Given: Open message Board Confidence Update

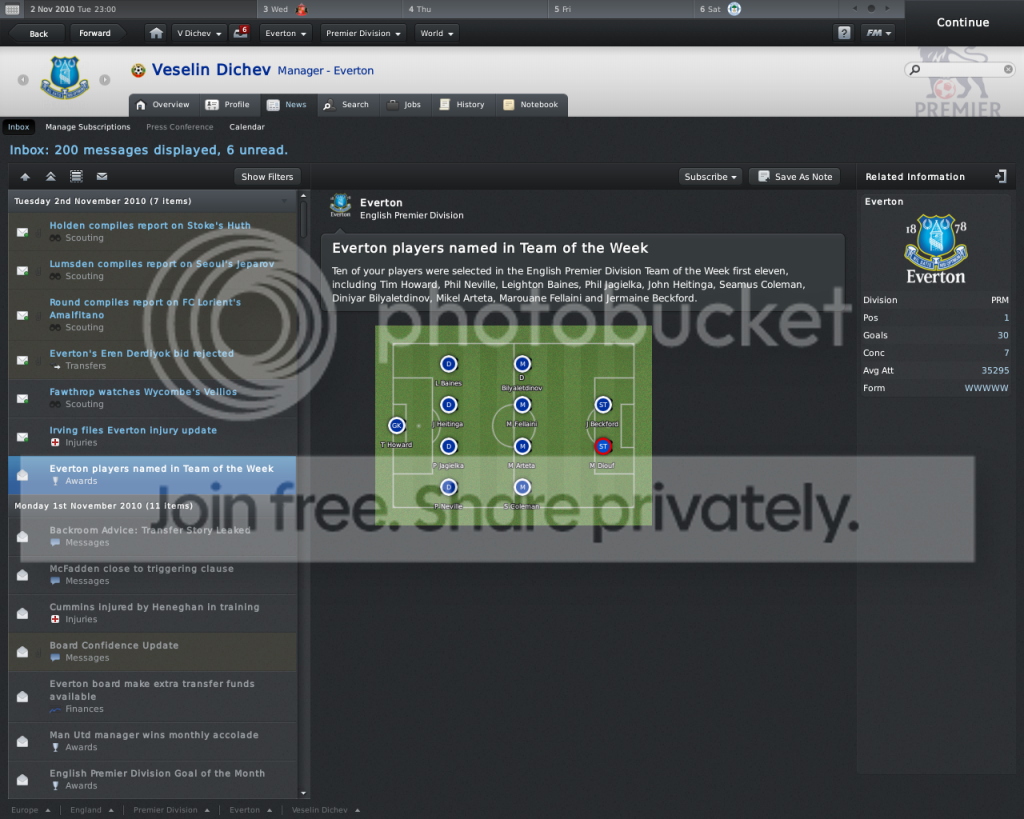Looking at the screenshot, I should [x=153, y=651].
